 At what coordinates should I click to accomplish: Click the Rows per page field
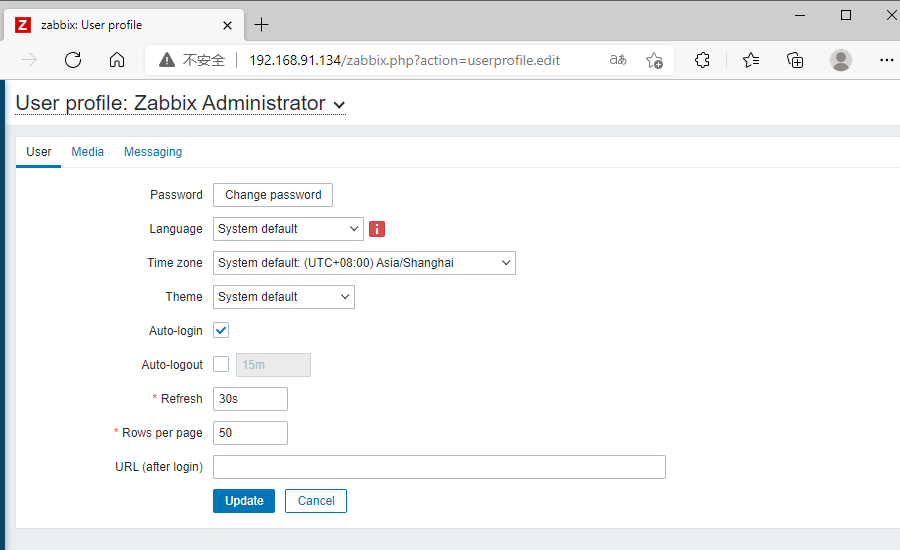[x=250, y=433]
